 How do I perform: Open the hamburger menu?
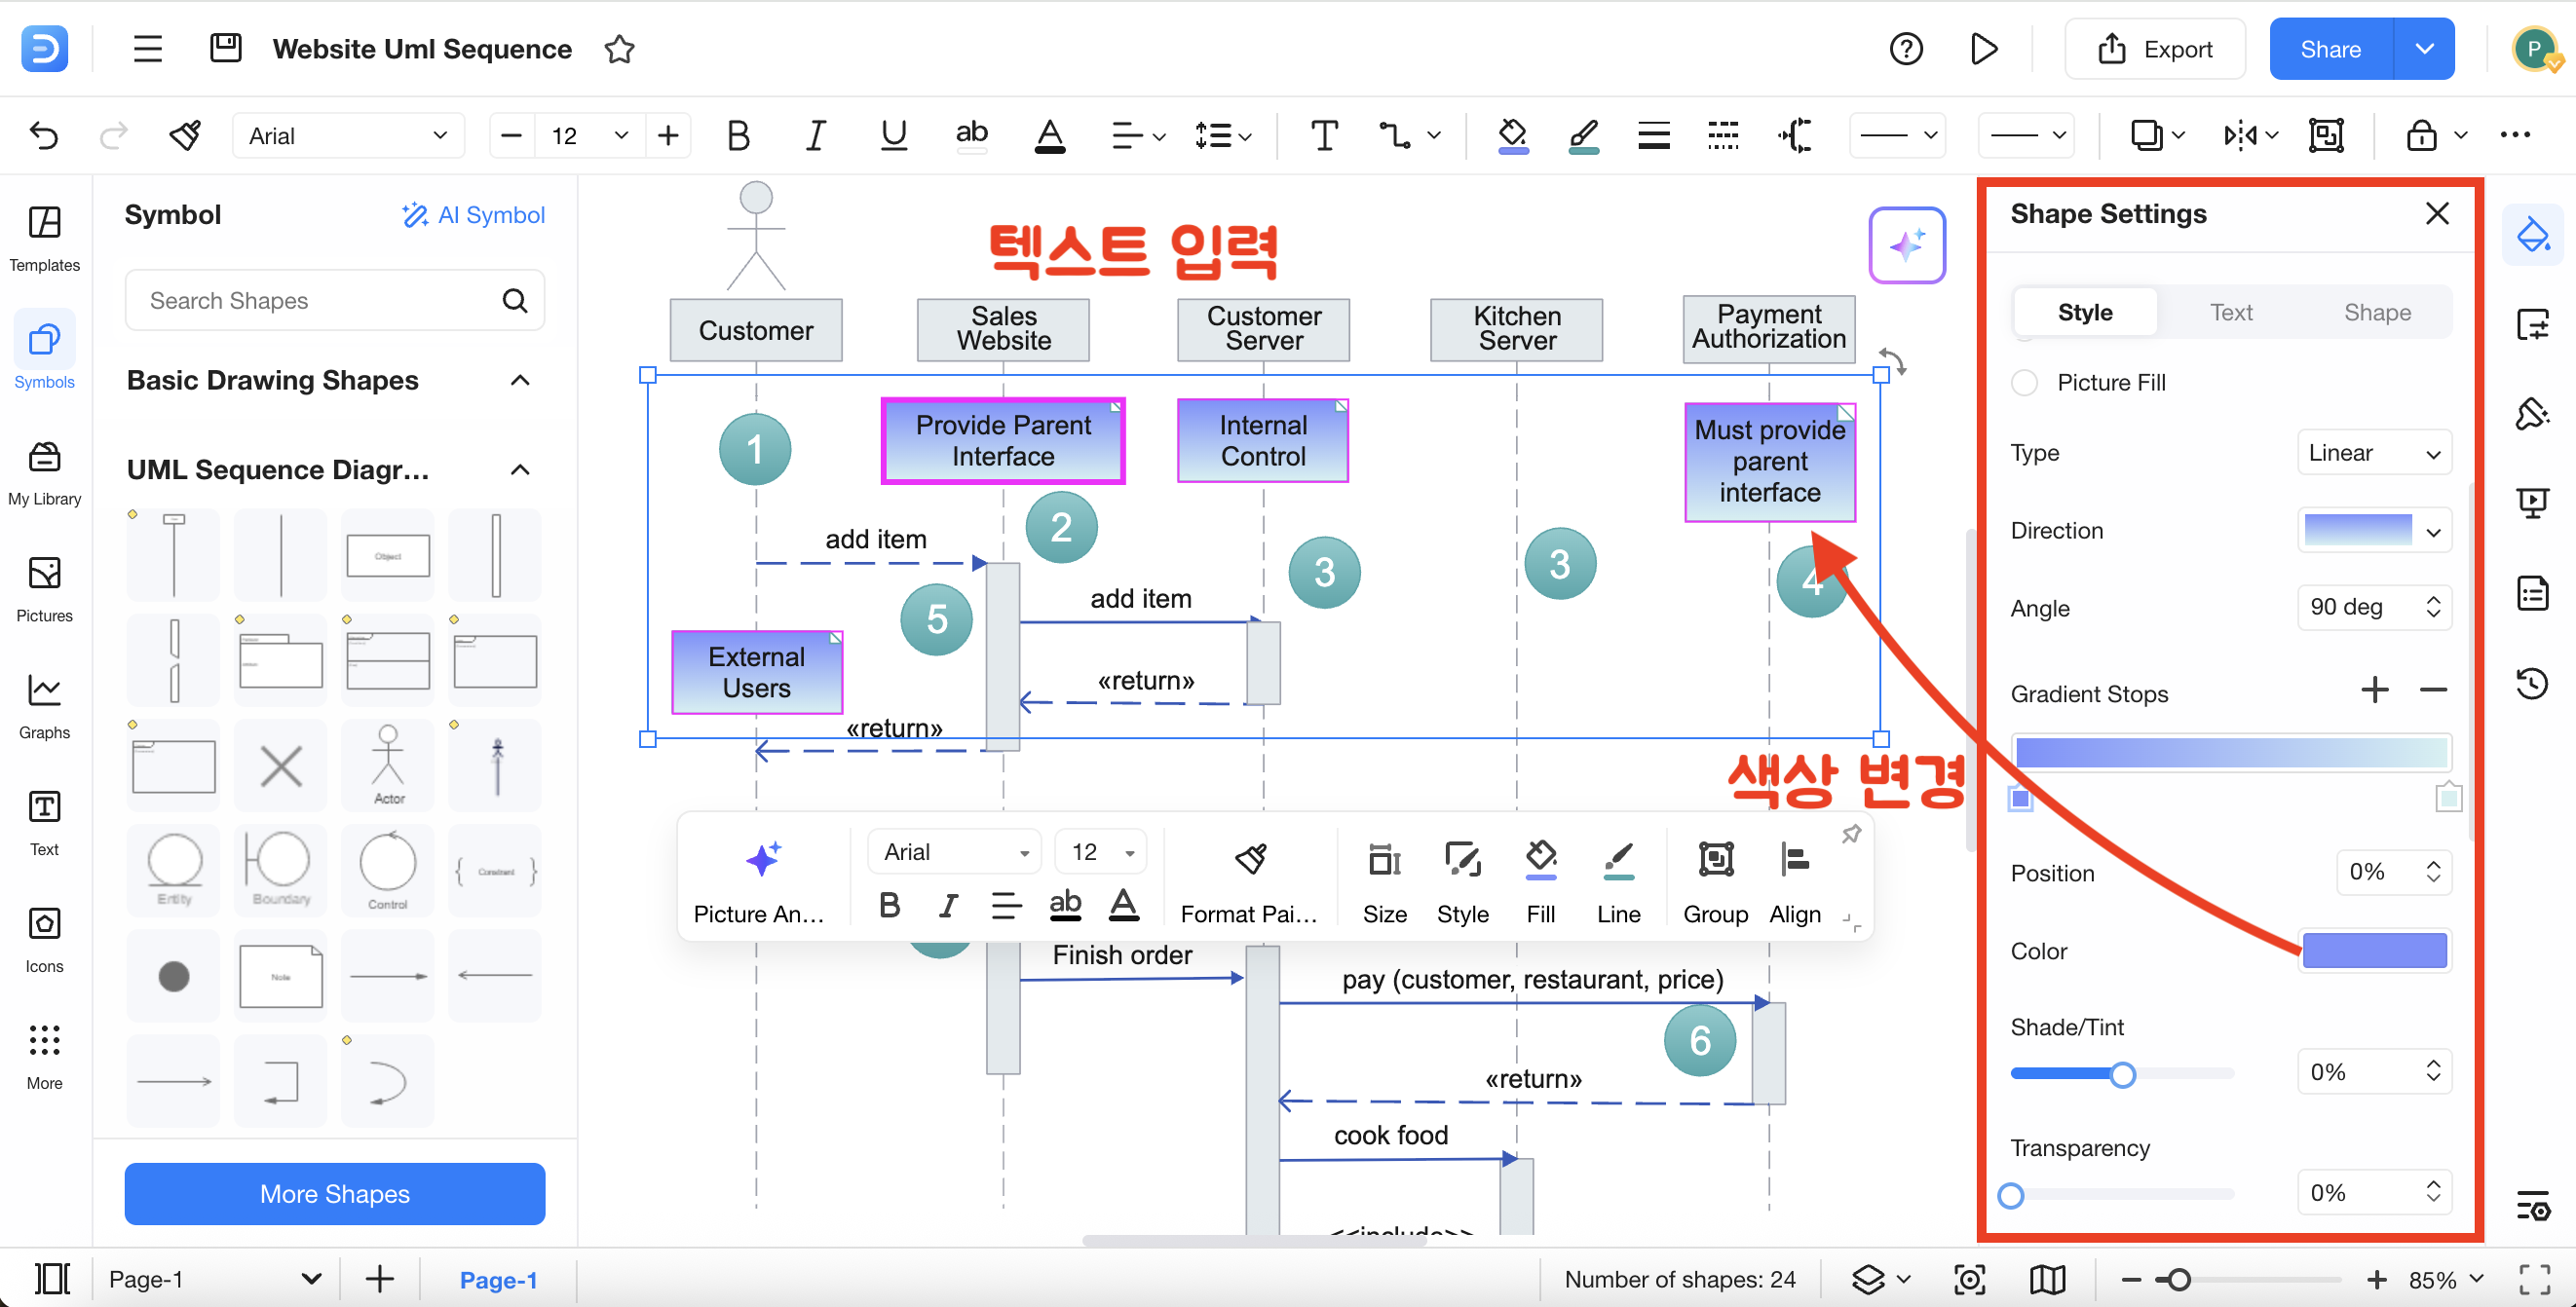pyautogui.click(x=148, y=49)
